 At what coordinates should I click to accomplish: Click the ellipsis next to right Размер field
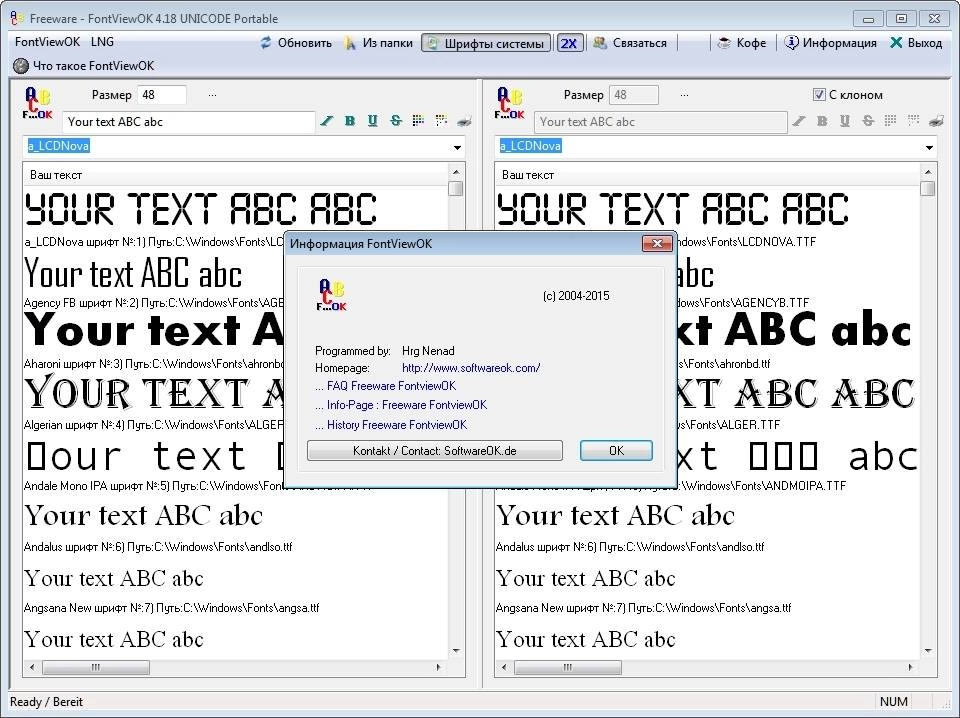pyautogui.click(x=684, y=95)
